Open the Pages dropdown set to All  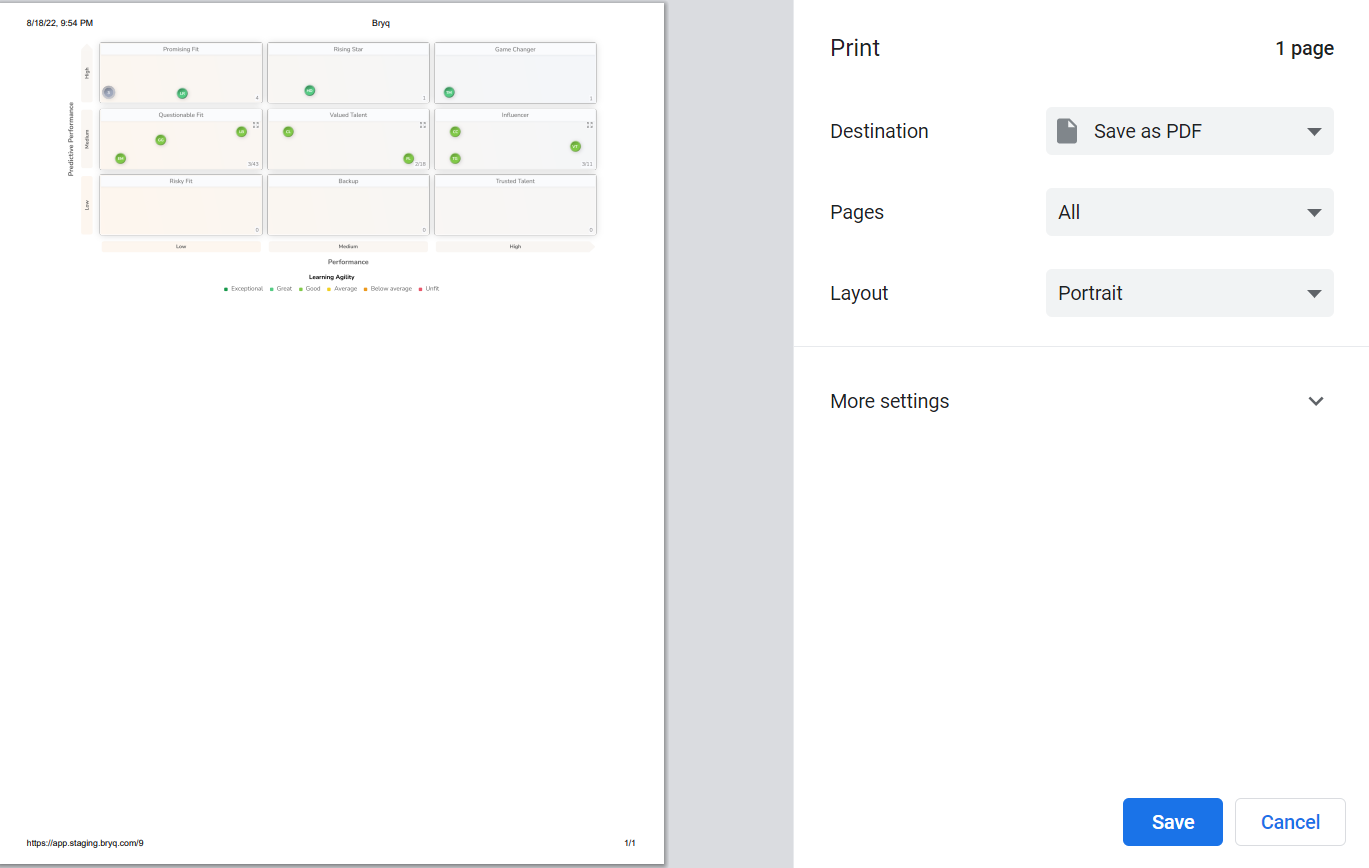click(x=1189, y=212)
